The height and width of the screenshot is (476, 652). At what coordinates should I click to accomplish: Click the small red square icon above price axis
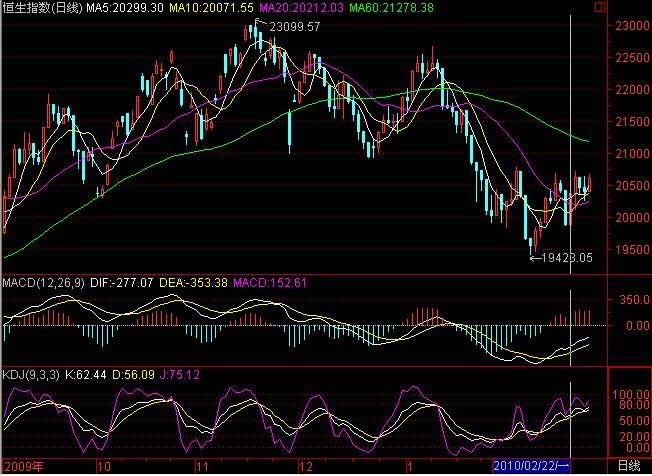(600, 7)
